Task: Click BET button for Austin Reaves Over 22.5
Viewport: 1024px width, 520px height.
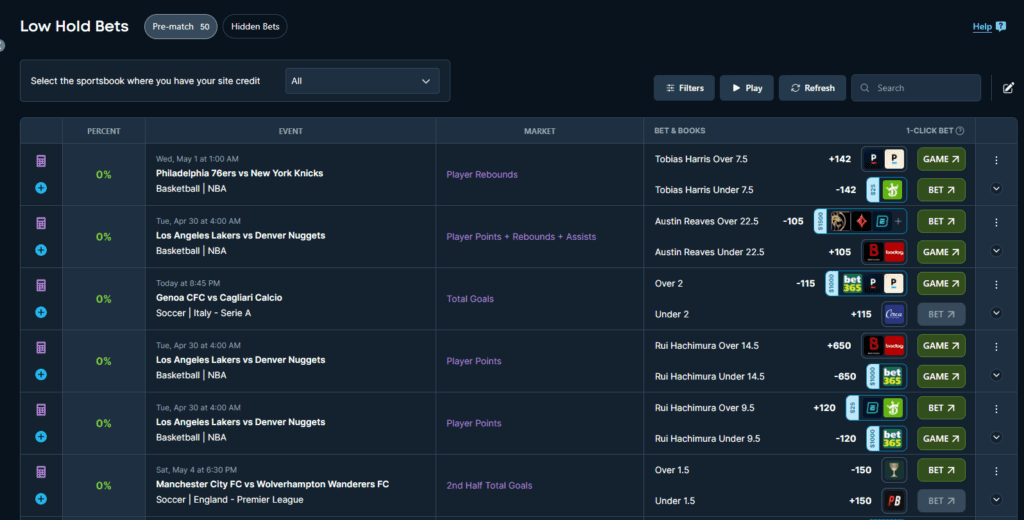Action: (941, 221)
